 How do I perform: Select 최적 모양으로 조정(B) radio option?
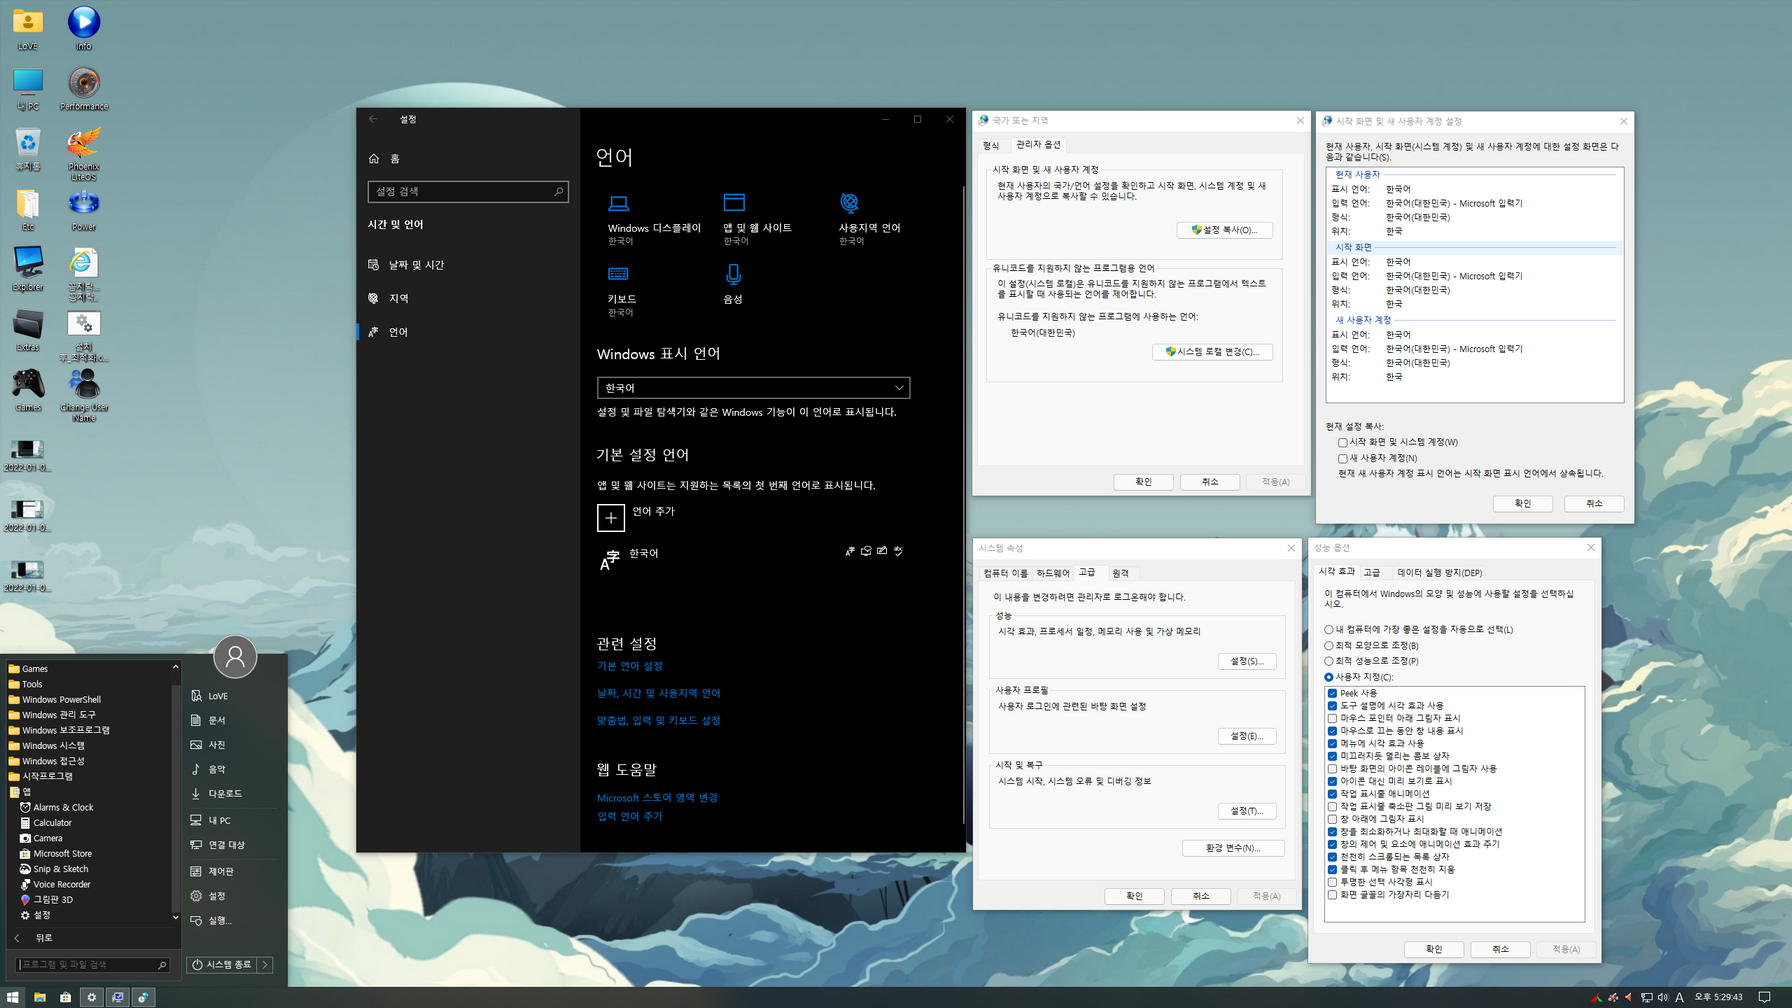click(x=1329, y=646)
